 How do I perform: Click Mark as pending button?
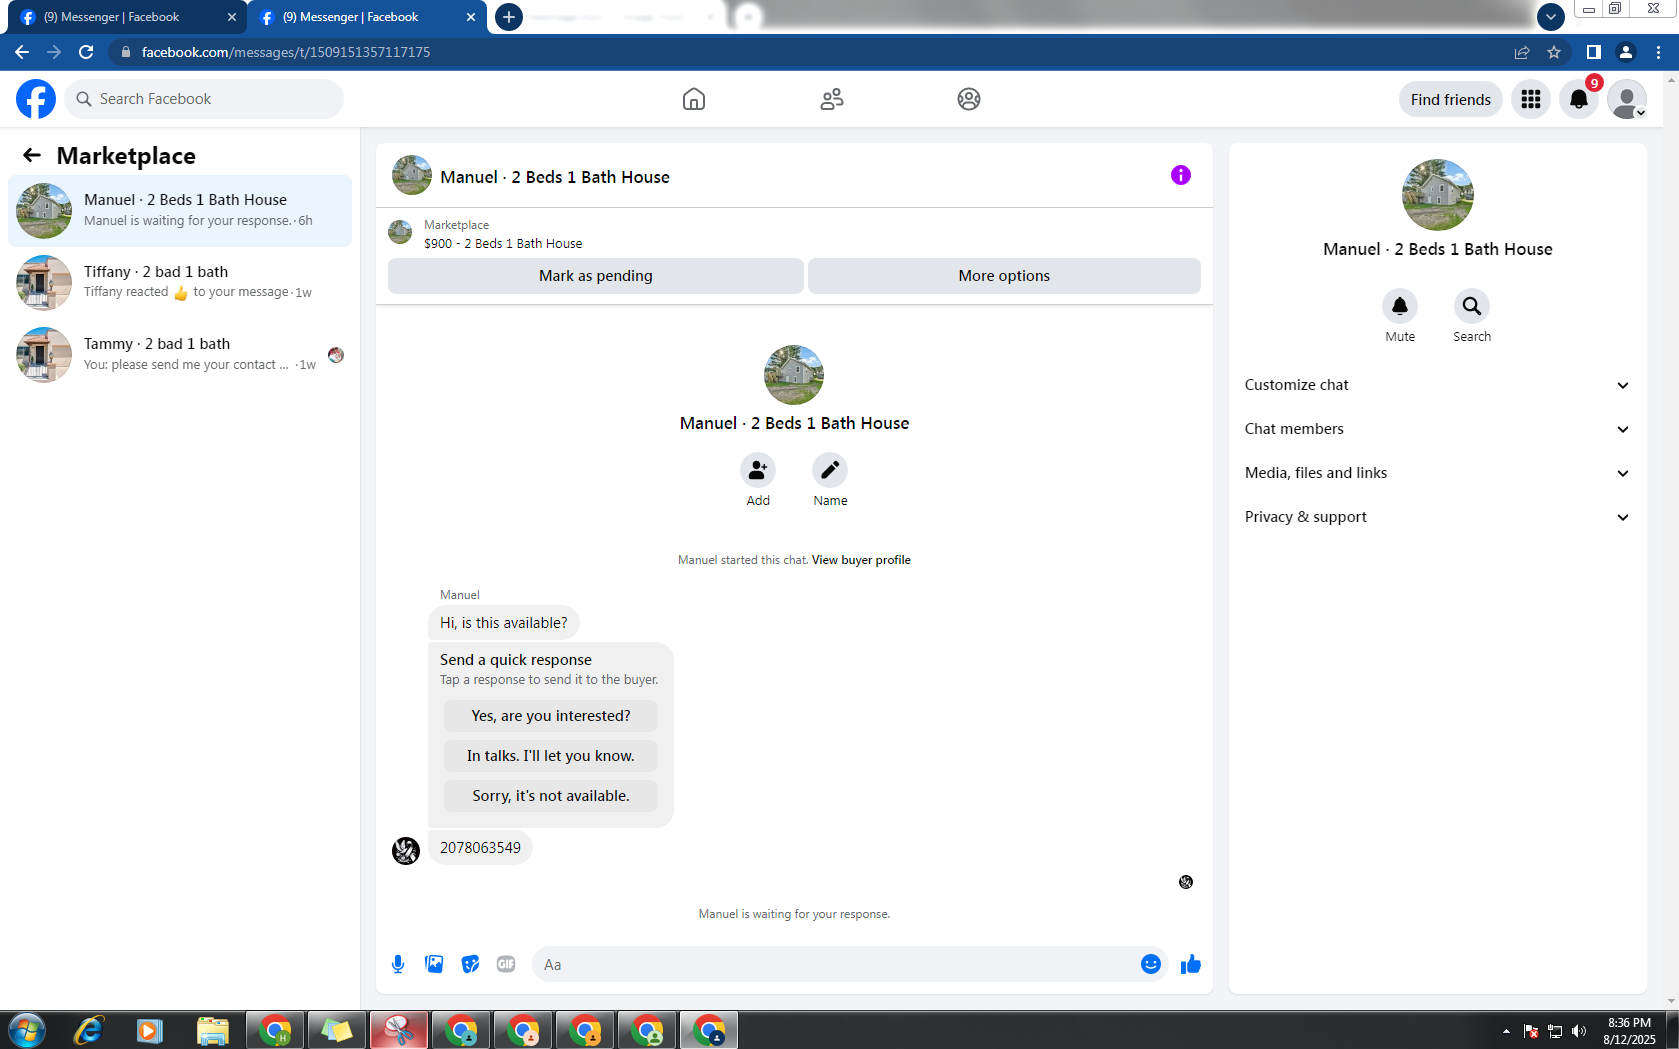[x=596, y=276]
